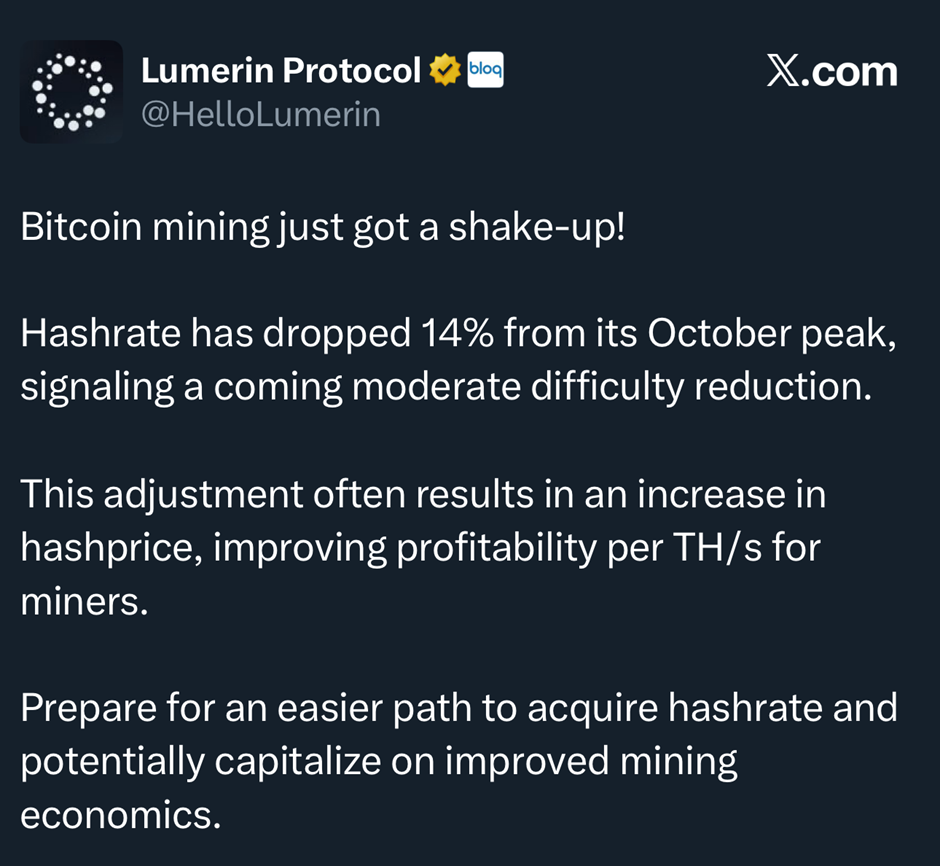Click the "Bitcoin mining just got a shake-up!" line
The image size is (940, 866).
coord(323,228)
